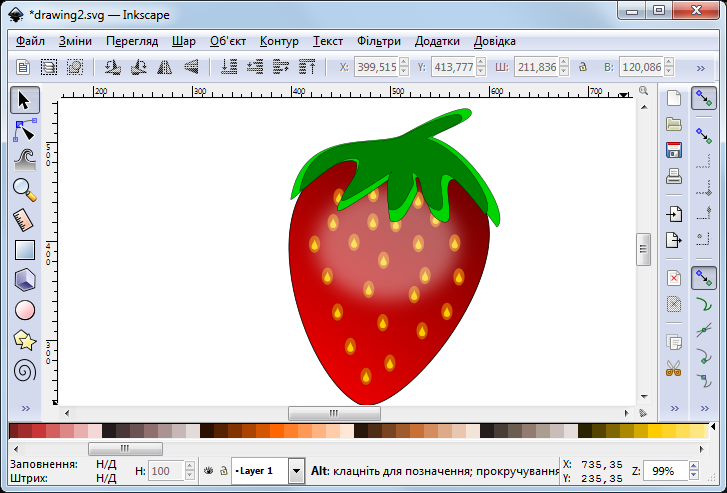Pick the Star and polygon tool
The image size is (727, 493).
tap(25, 340)
